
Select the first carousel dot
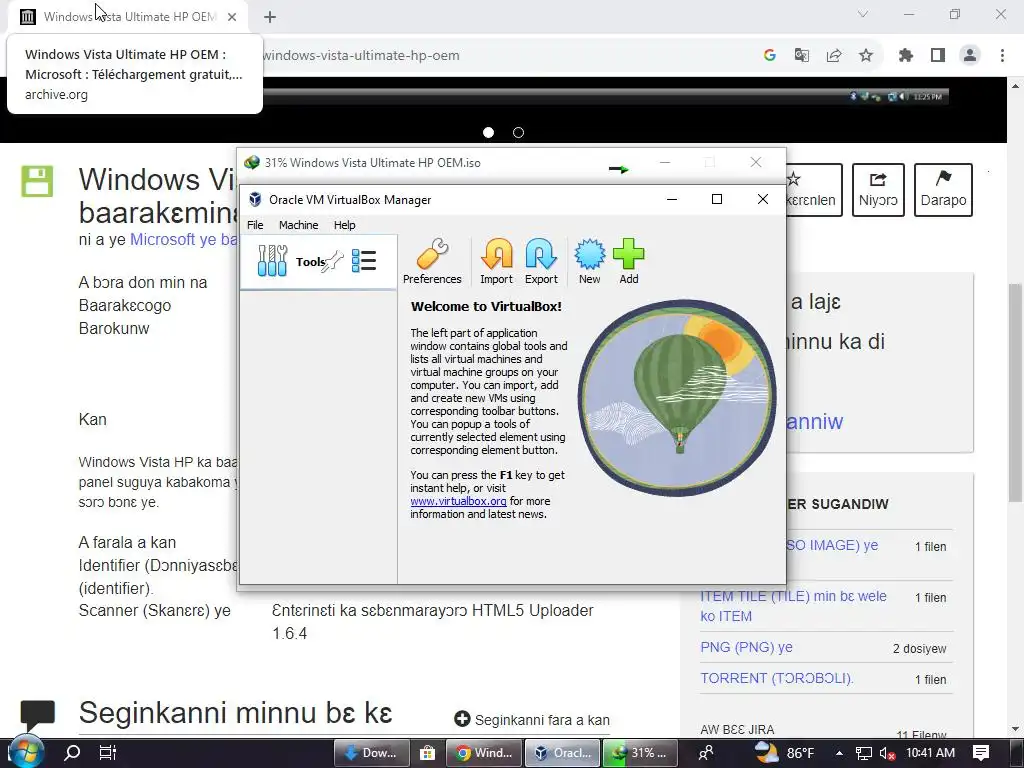[x=488, y=133]
